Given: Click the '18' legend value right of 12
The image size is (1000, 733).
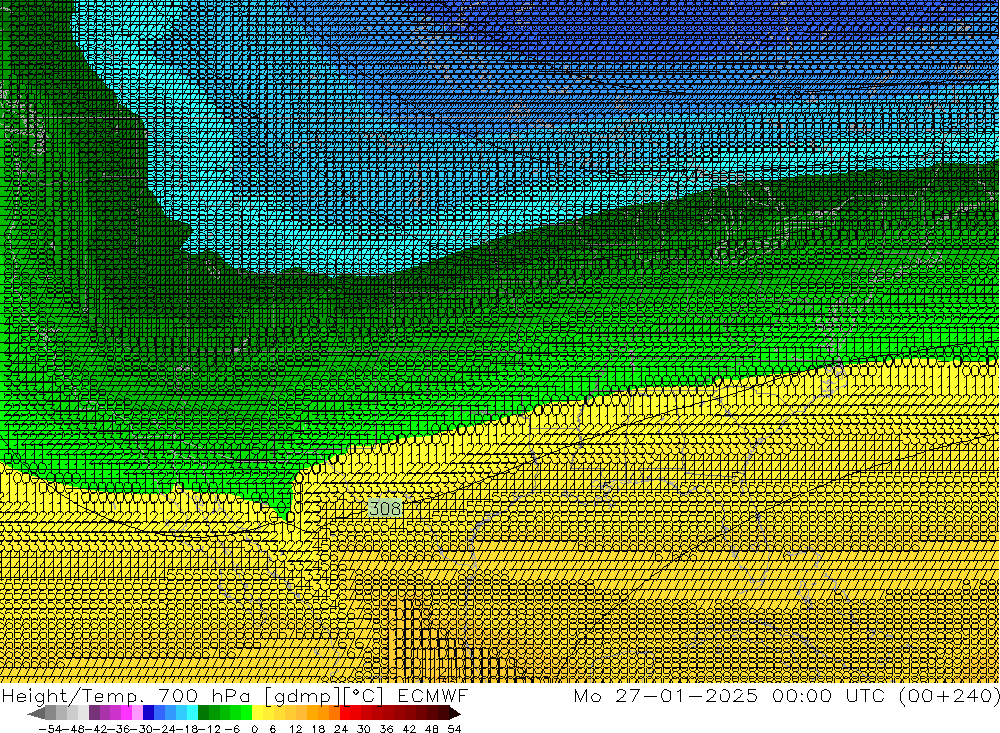Looking at the screenshot, I should 318,729.
